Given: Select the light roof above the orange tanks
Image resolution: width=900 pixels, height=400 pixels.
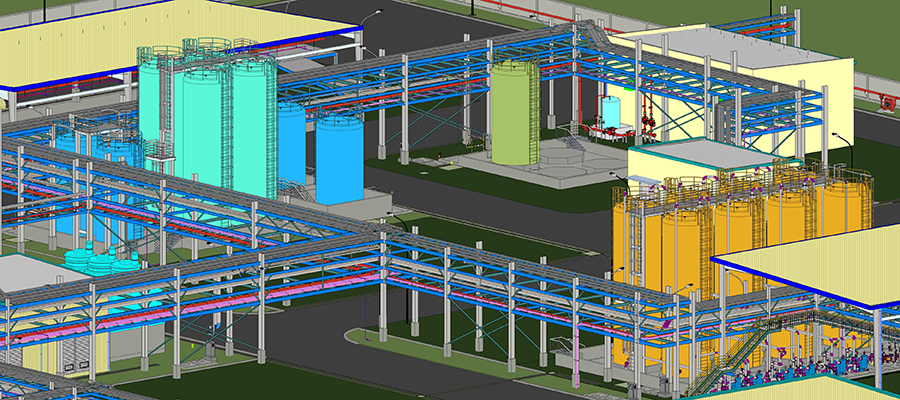Looking at the screenshot, I should click(700, 154).
